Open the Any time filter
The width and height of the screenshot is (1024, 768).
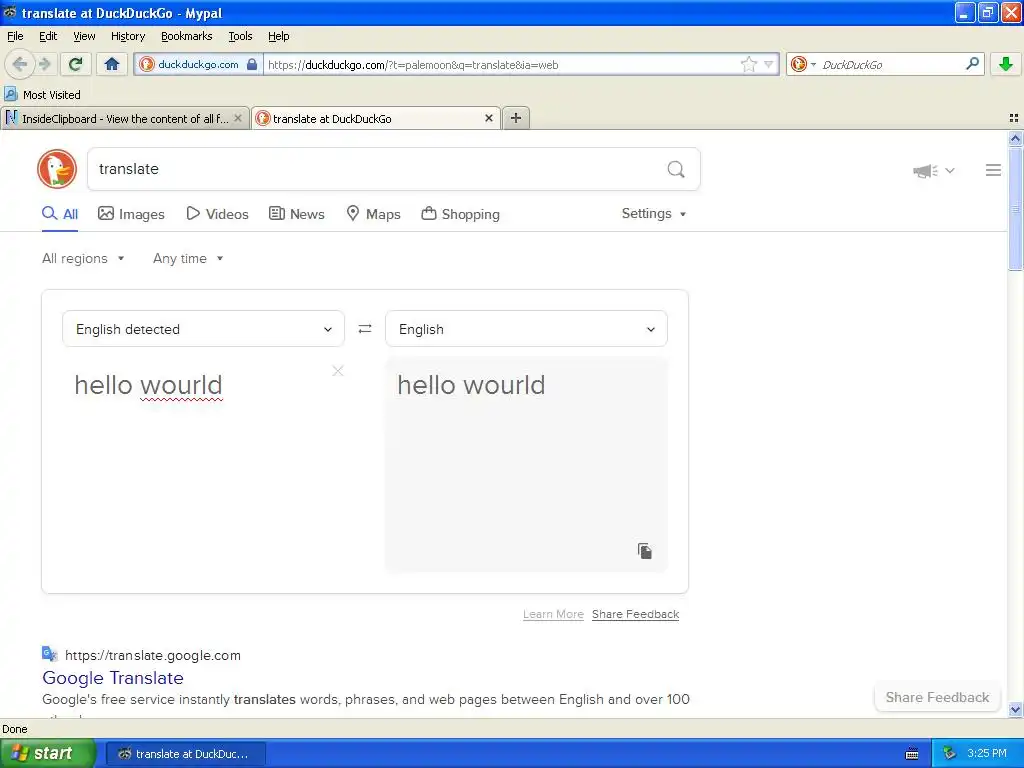pyautogui.click(x=188, y=259)
